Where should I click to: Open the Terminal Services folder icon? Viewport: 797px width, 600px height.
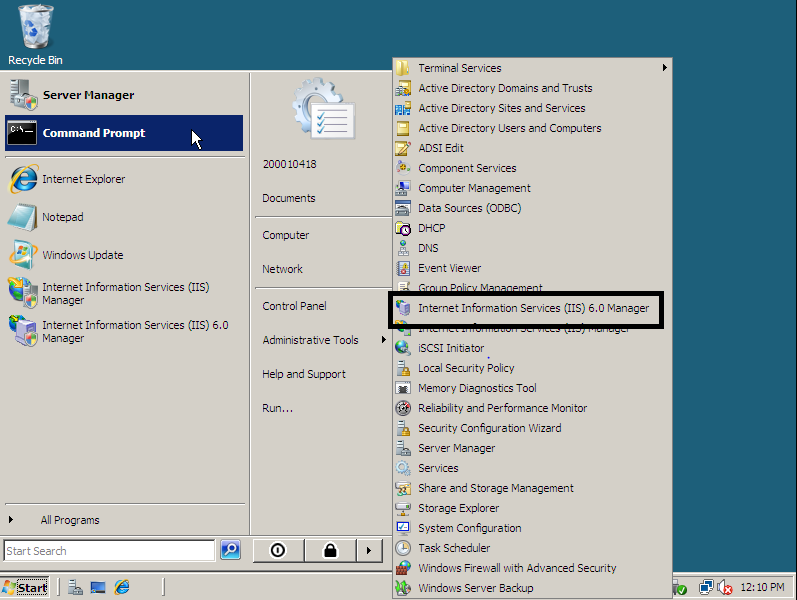click(403, 68)
